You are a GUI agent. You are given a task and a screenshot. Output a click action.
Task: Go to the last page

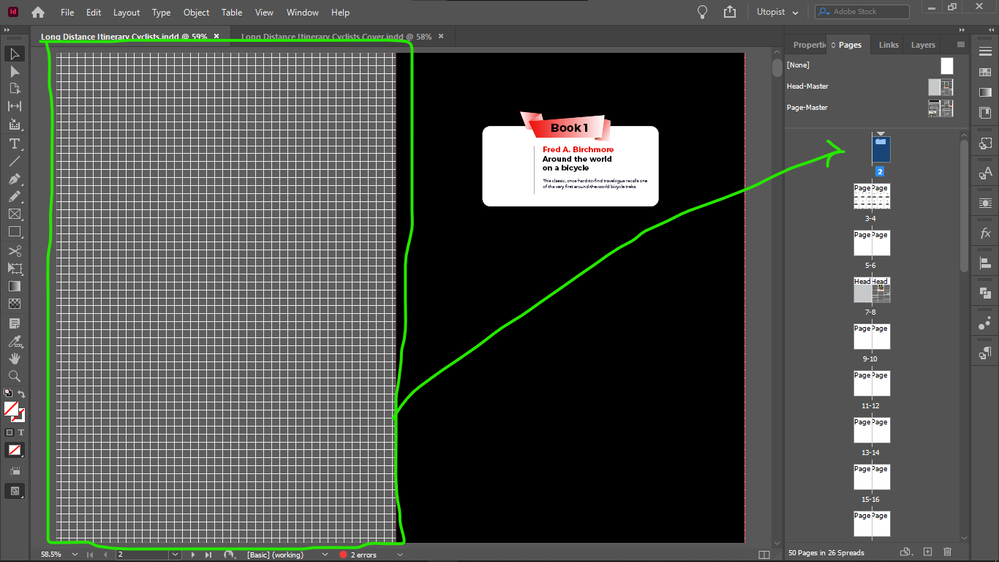(x=208, y=555)
